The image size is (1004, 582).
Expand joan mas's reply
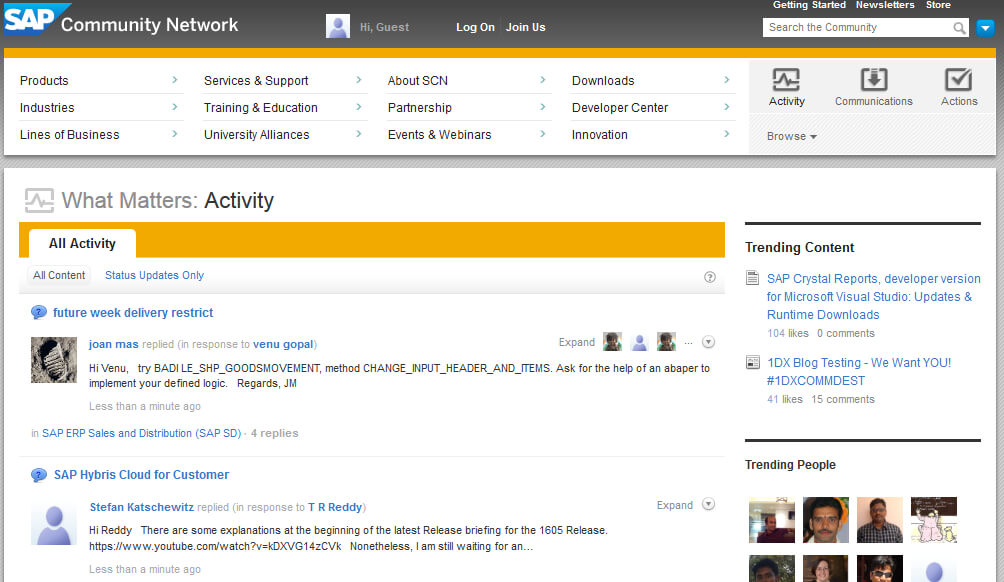pos(576,342)
